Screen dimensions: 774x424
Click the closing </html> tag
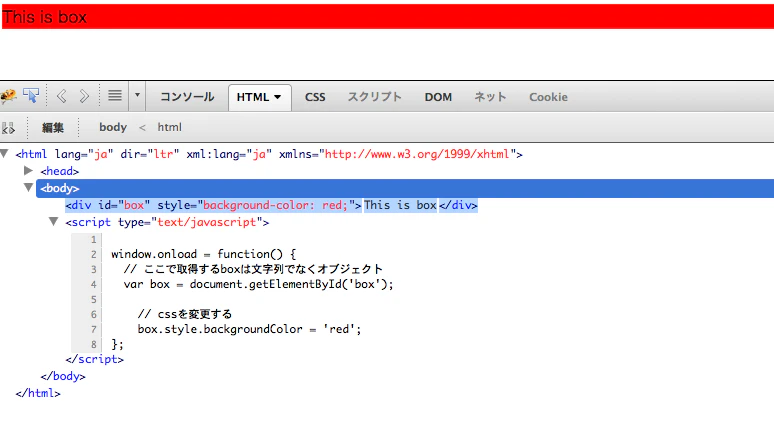(x=38, y=393)
